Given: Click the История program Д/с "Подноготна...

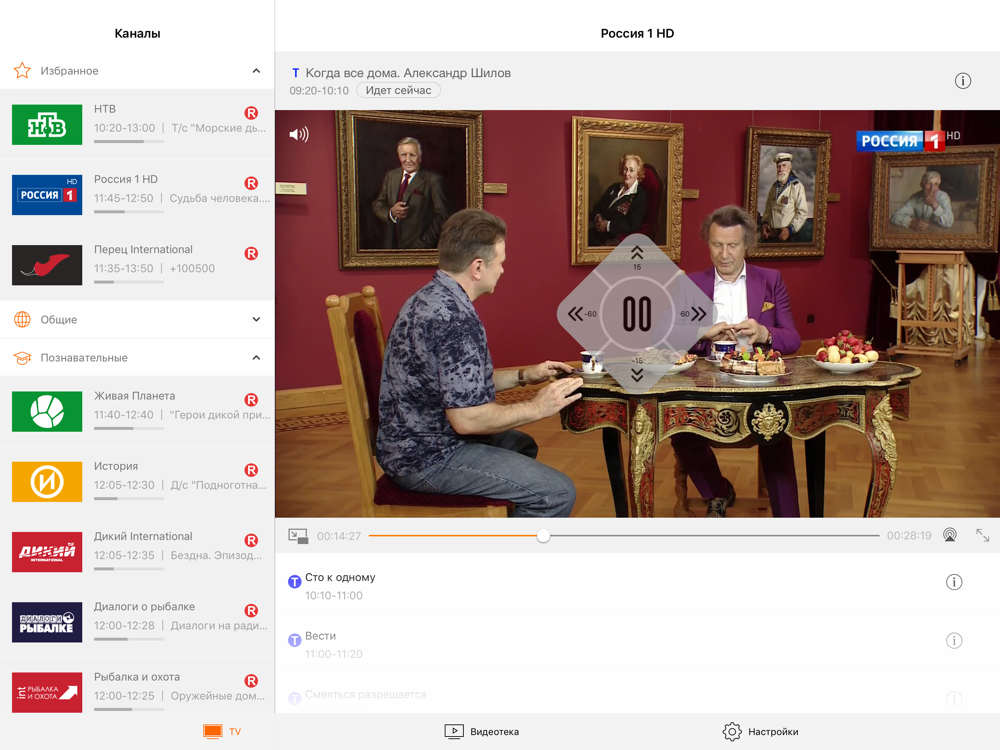Looking at the screenshot, I should (218, 485).
